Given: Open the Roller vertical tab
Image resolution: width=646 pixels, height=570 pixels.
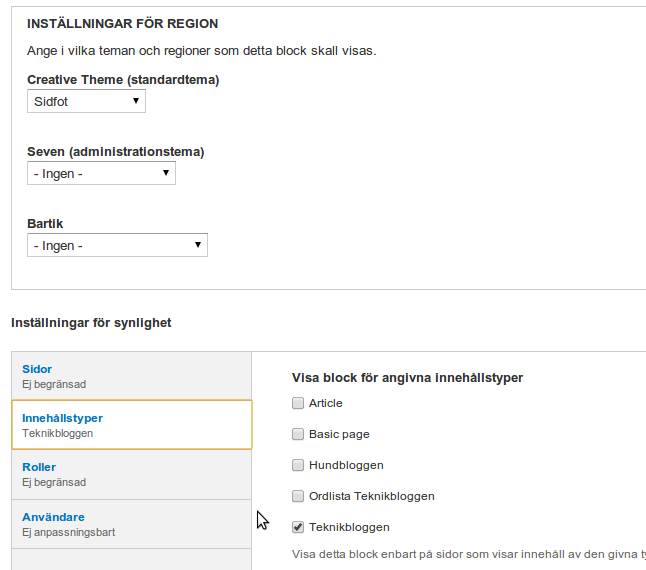Looking at the screenshot, I should click(39, 467).
